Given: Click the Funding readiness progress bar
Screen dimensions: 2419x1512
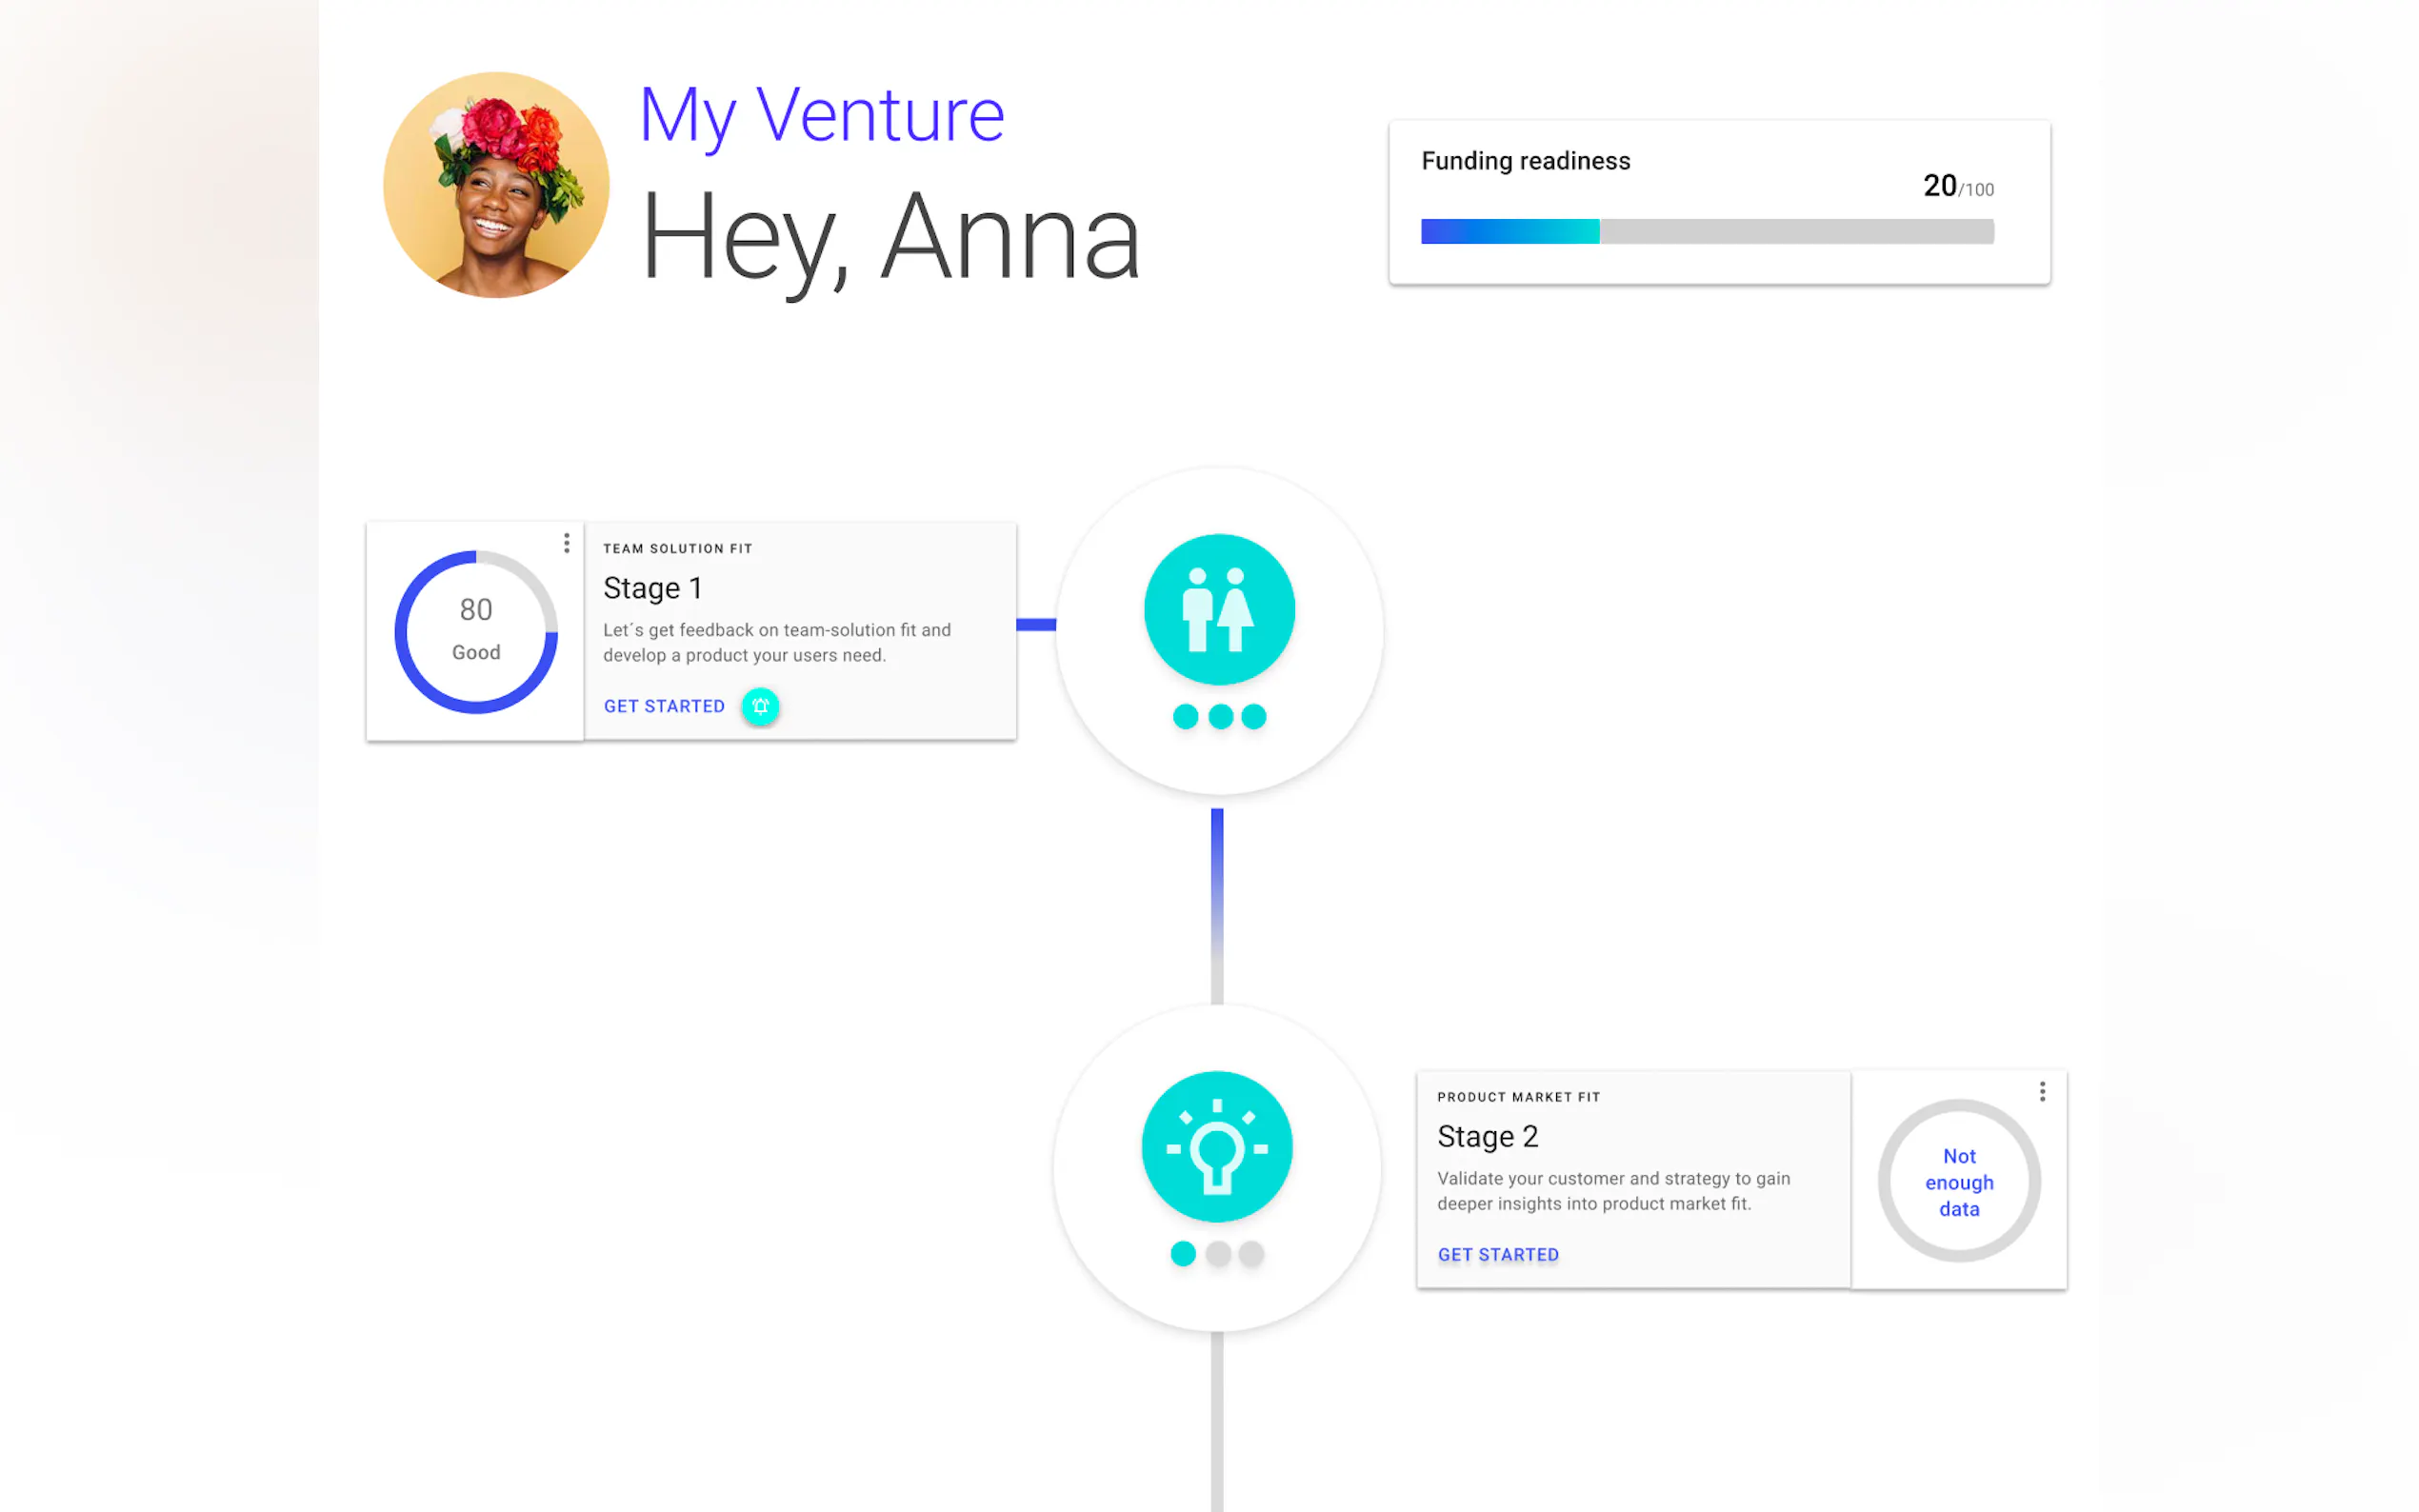Looking at the screenshot, I should [1706, 231].
